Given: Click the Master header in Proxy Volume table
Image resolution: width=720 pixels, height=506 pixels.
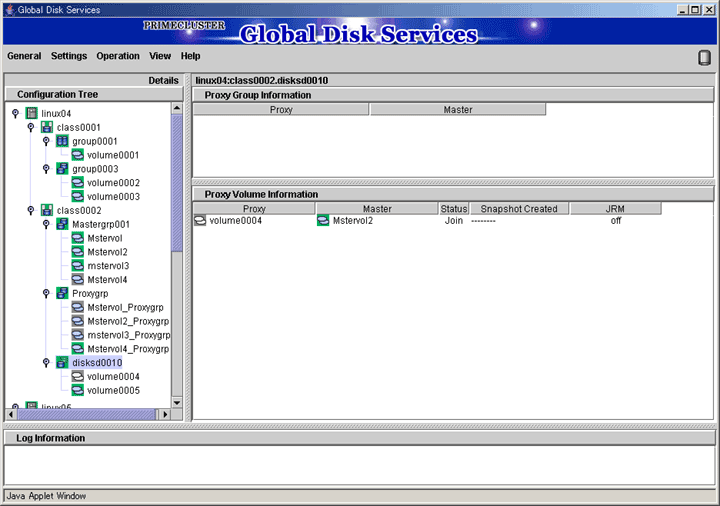Looking at the screenshot, I should 377,208.
